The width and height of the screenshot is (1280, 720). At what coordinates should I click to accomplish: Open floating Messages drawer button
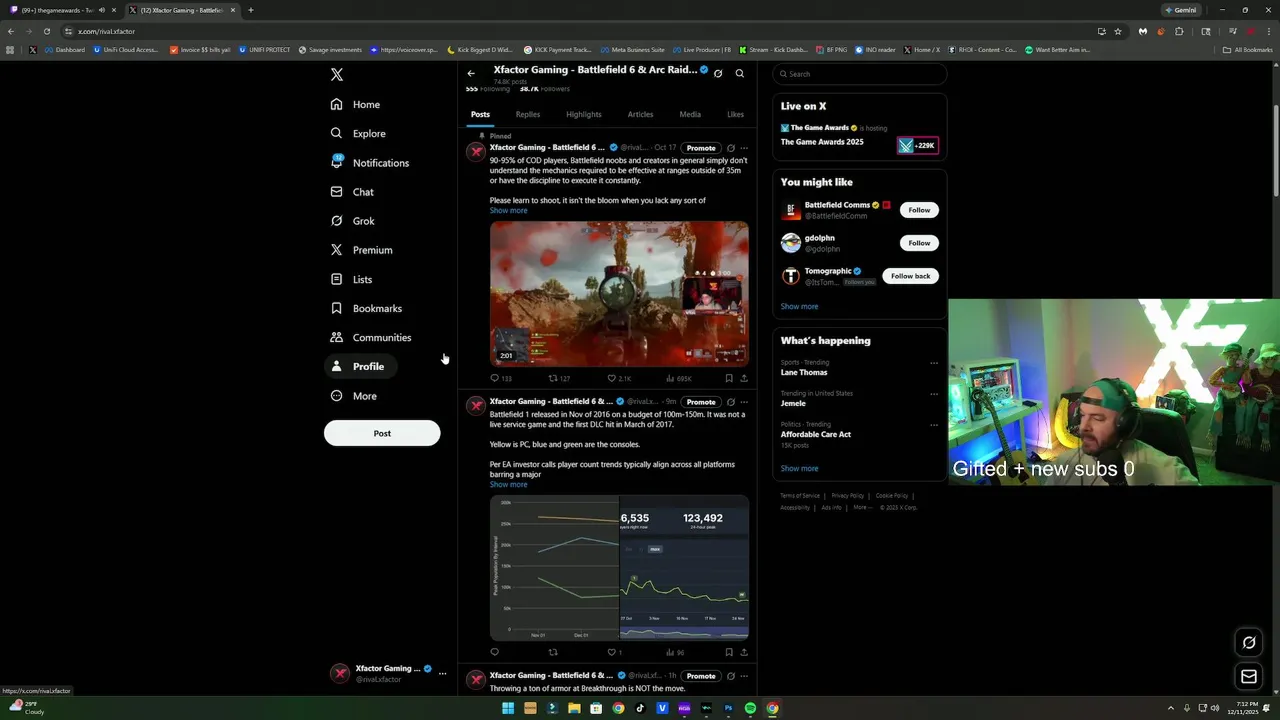pyautogui.click(x=1249, y=677)
